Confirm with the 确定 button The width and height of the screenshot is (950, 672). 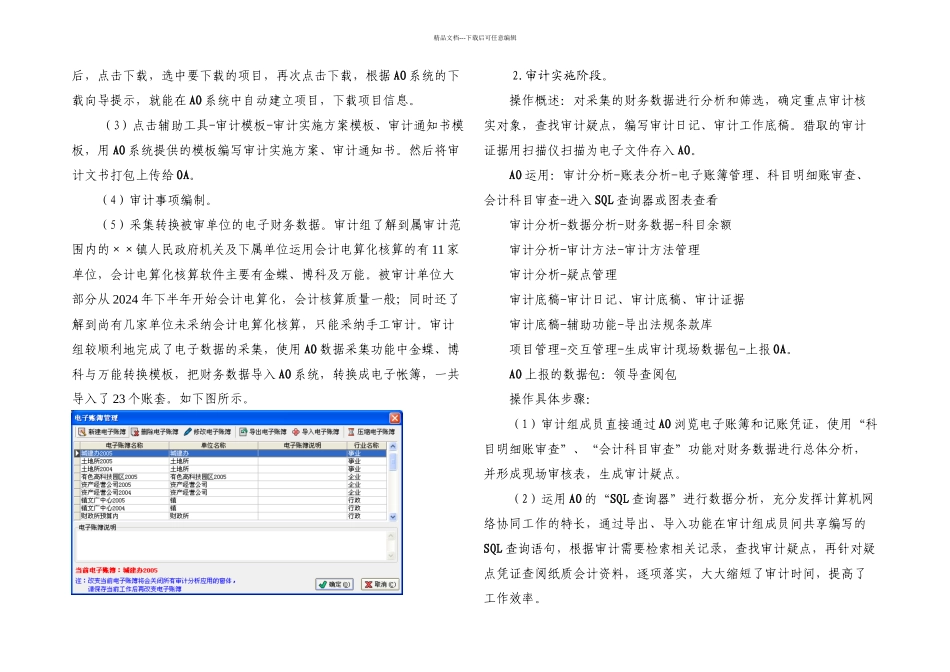pyautogui.click(x=334, y=584)
